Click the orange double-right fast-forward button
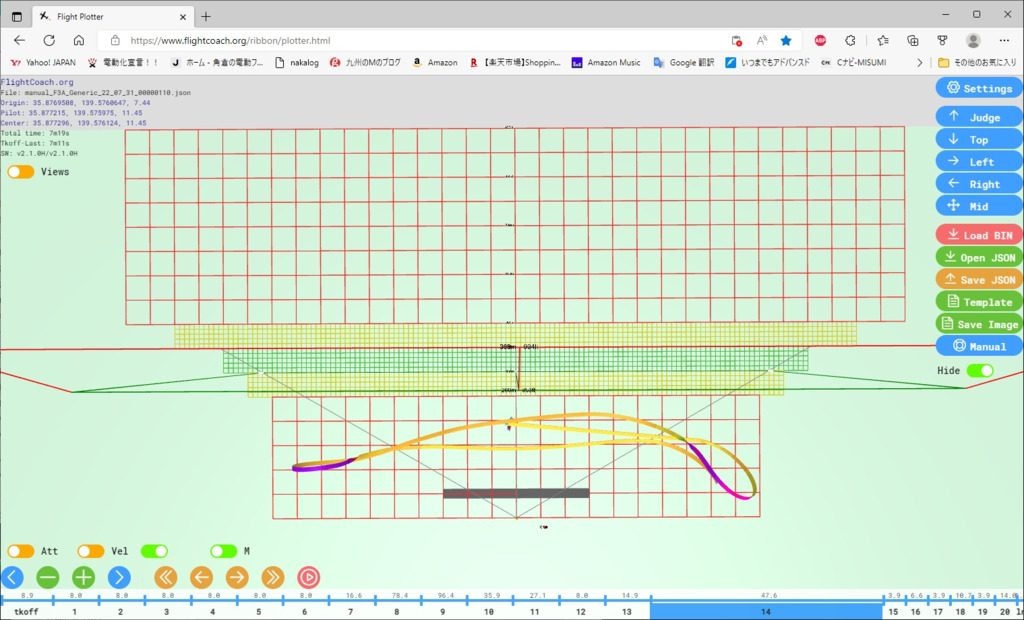Viewport: 1024px width, 620px height. click(x=273, y=578)
